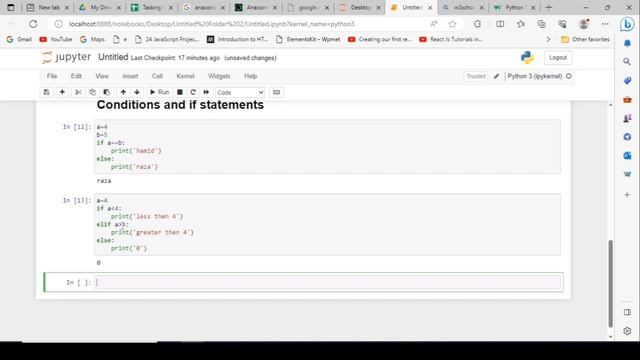Image resolution: width=640 pixels, height=360 pixels.
Task: Open the cell type Code dropdown
Action: point(240,93)
